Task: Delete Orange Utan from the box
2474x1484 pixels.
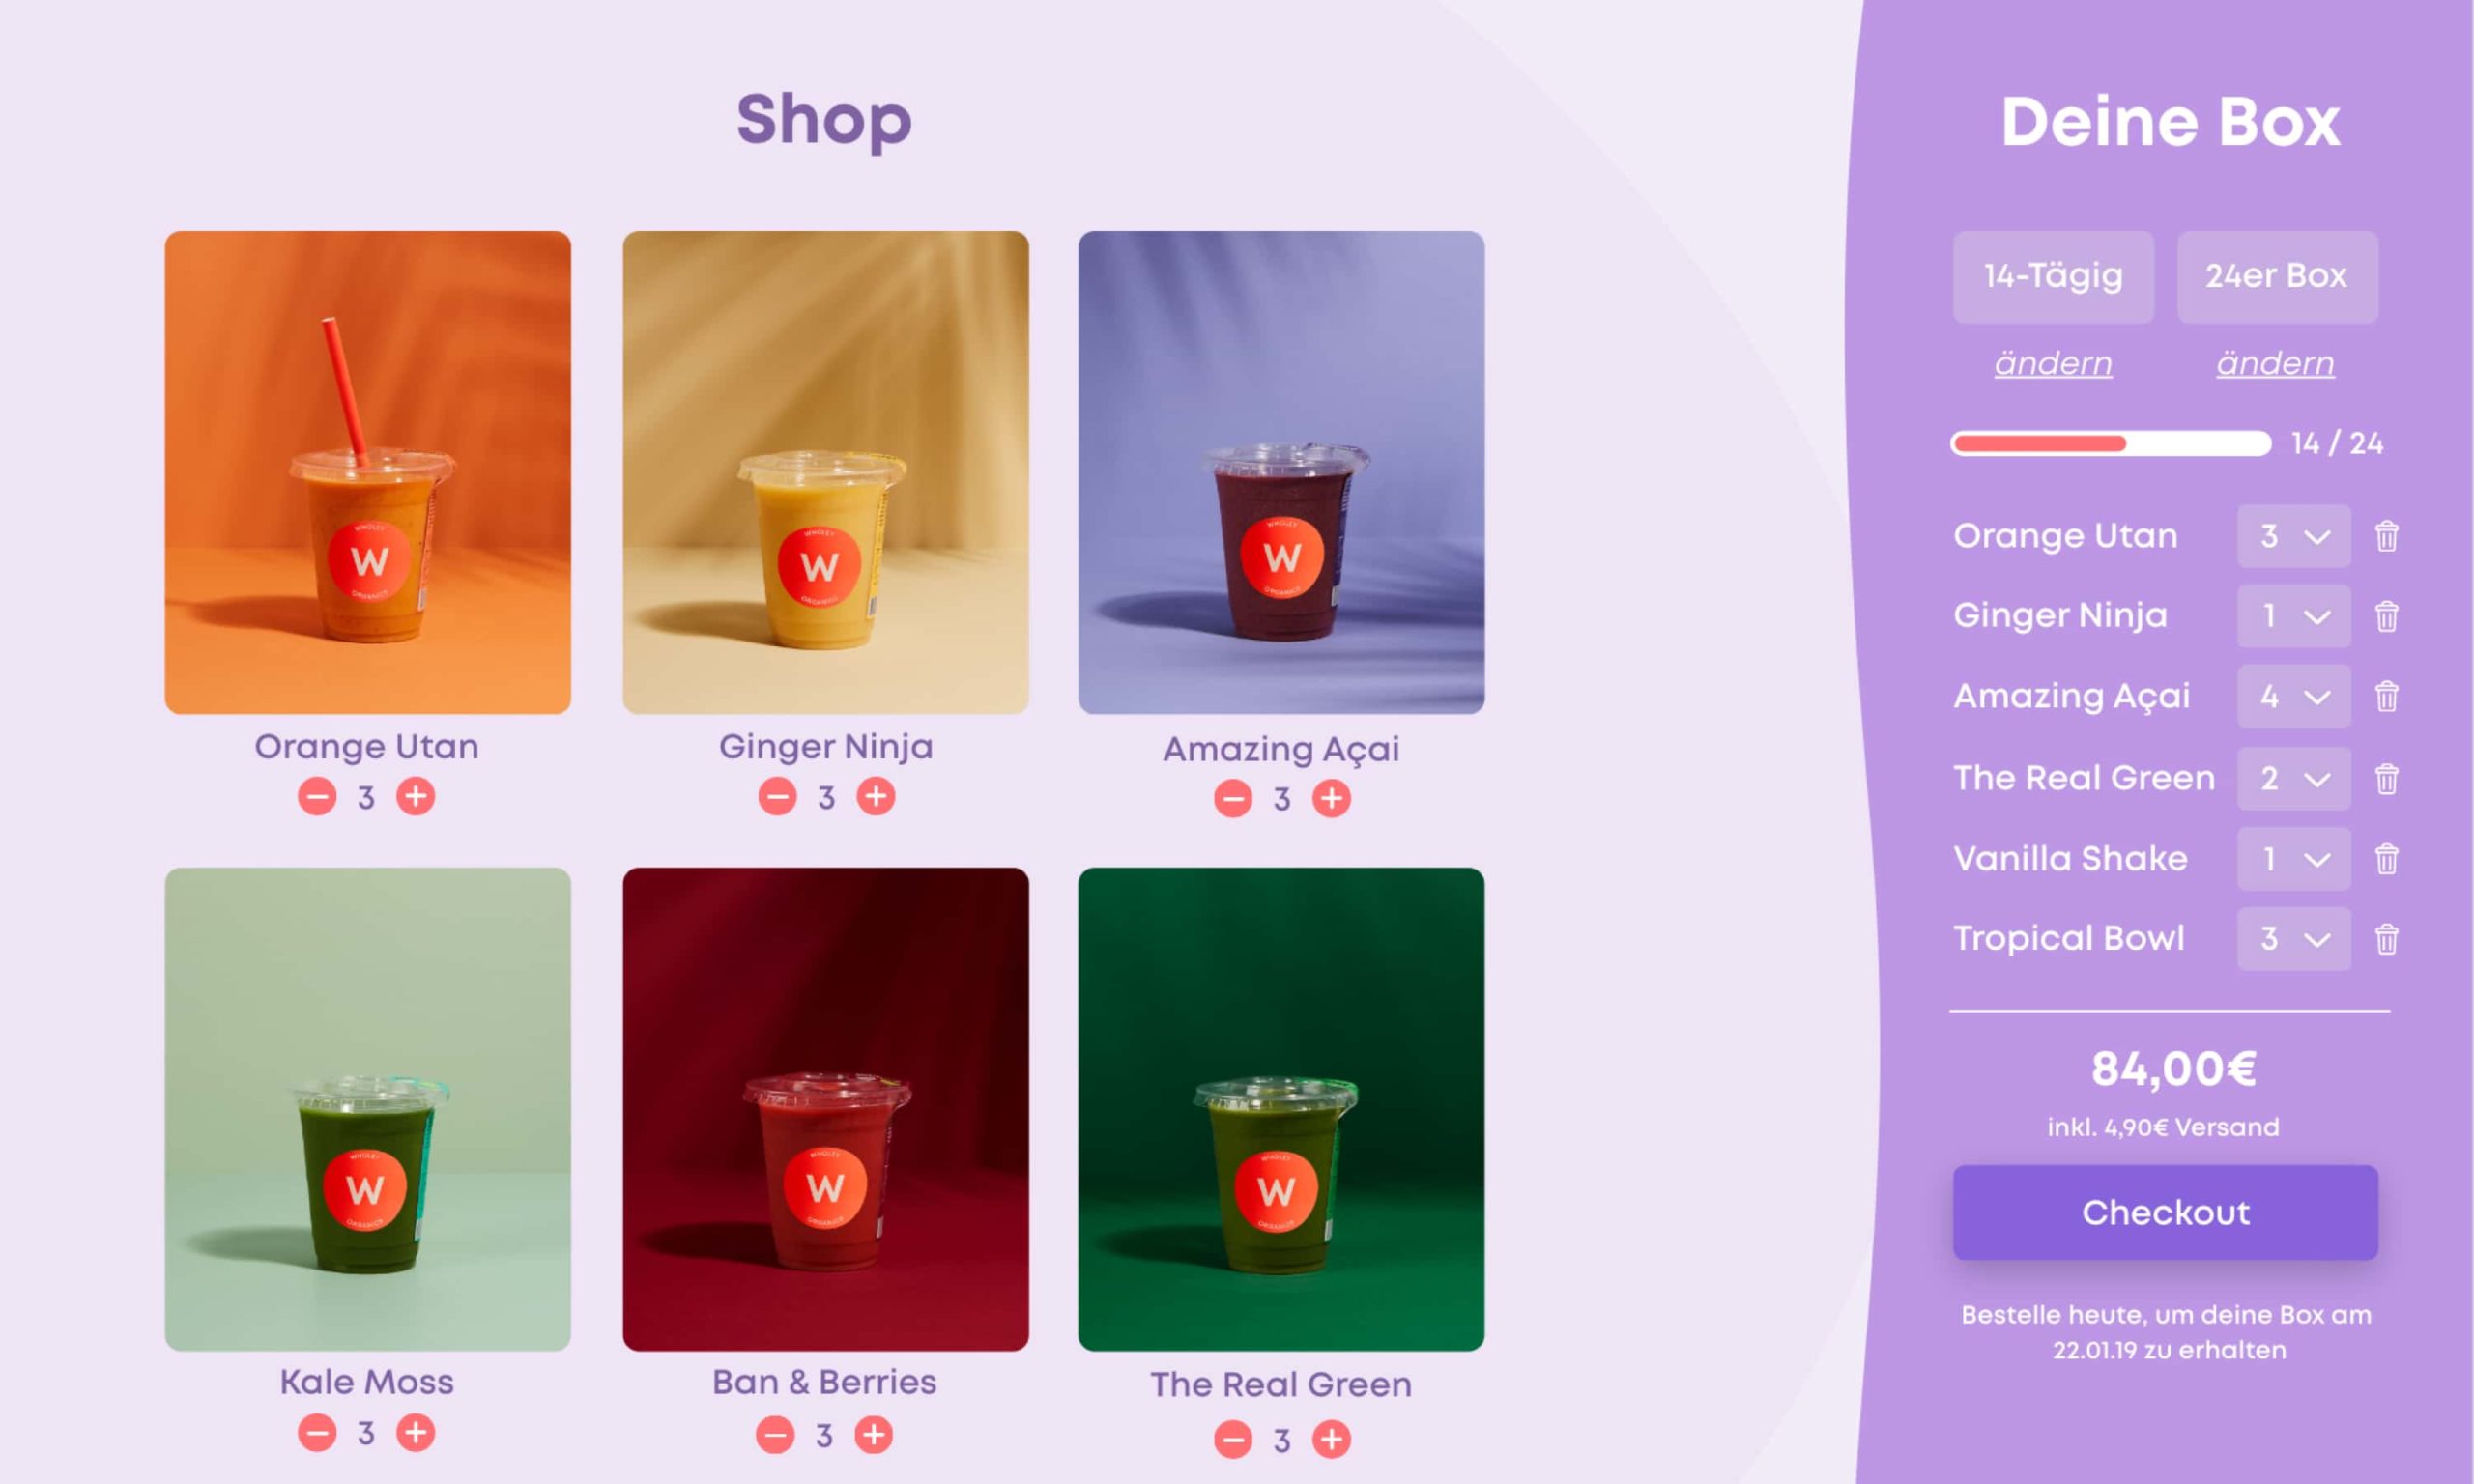Action: tap(2386, 537)
